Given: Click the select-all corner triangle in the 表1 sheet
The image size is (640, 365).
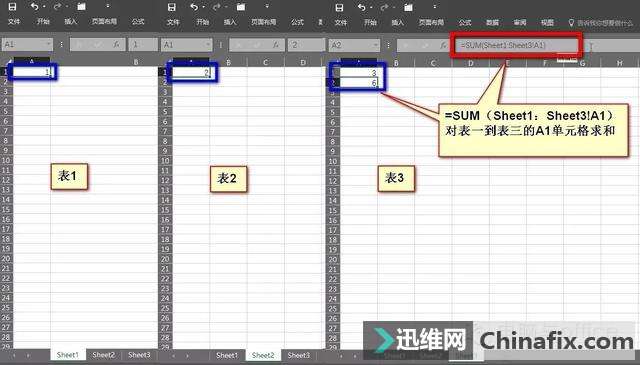Looking at the screenshot, I should coord(9,62).
